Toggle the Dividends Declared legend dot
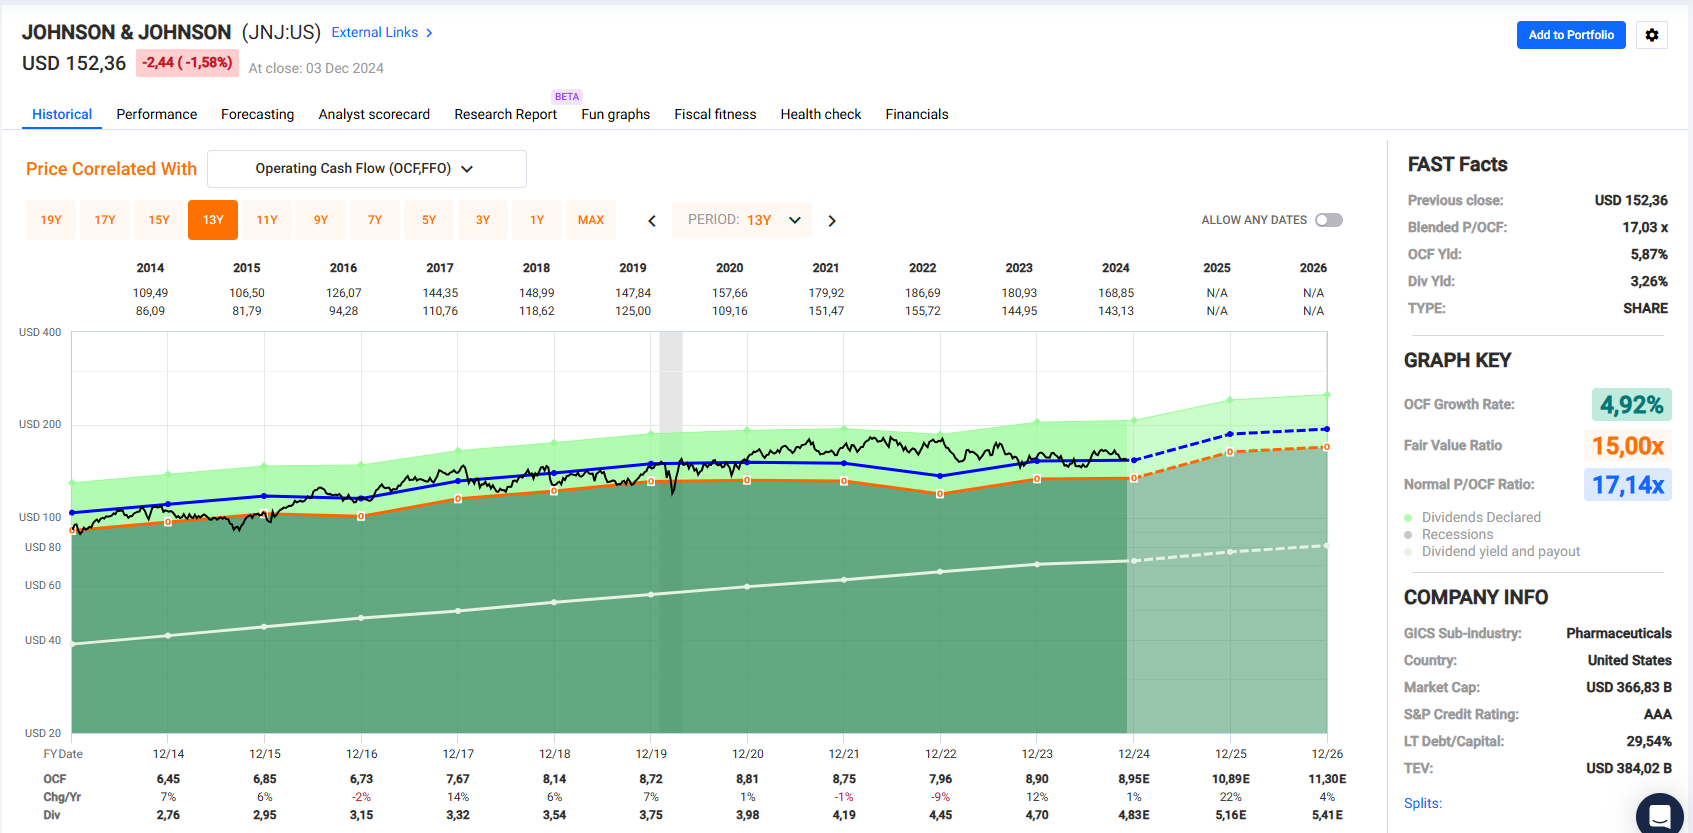This screenshot has width=1693, height=833. [x=1408, y=518]
